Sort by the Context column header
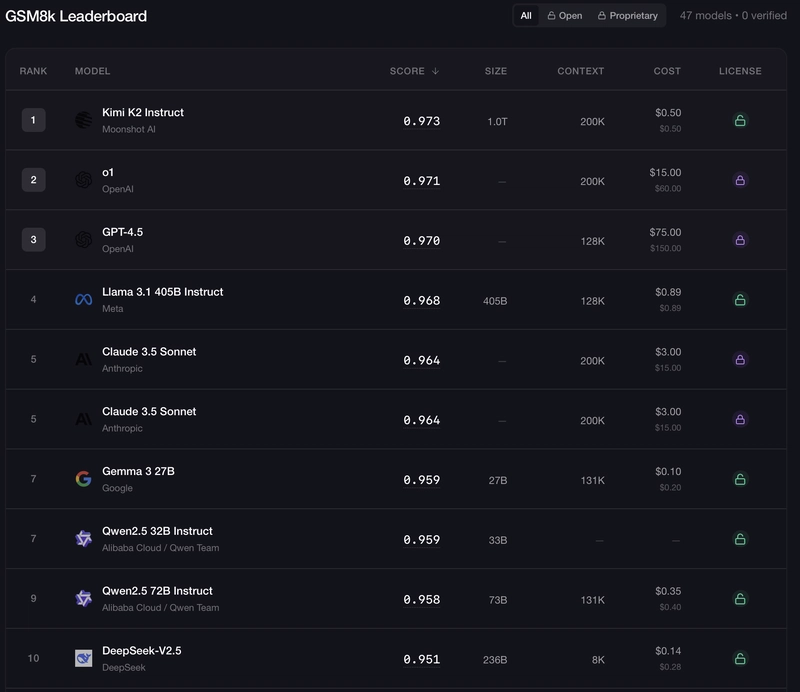The width and height of the screenshot is (800, 692). 580,71
